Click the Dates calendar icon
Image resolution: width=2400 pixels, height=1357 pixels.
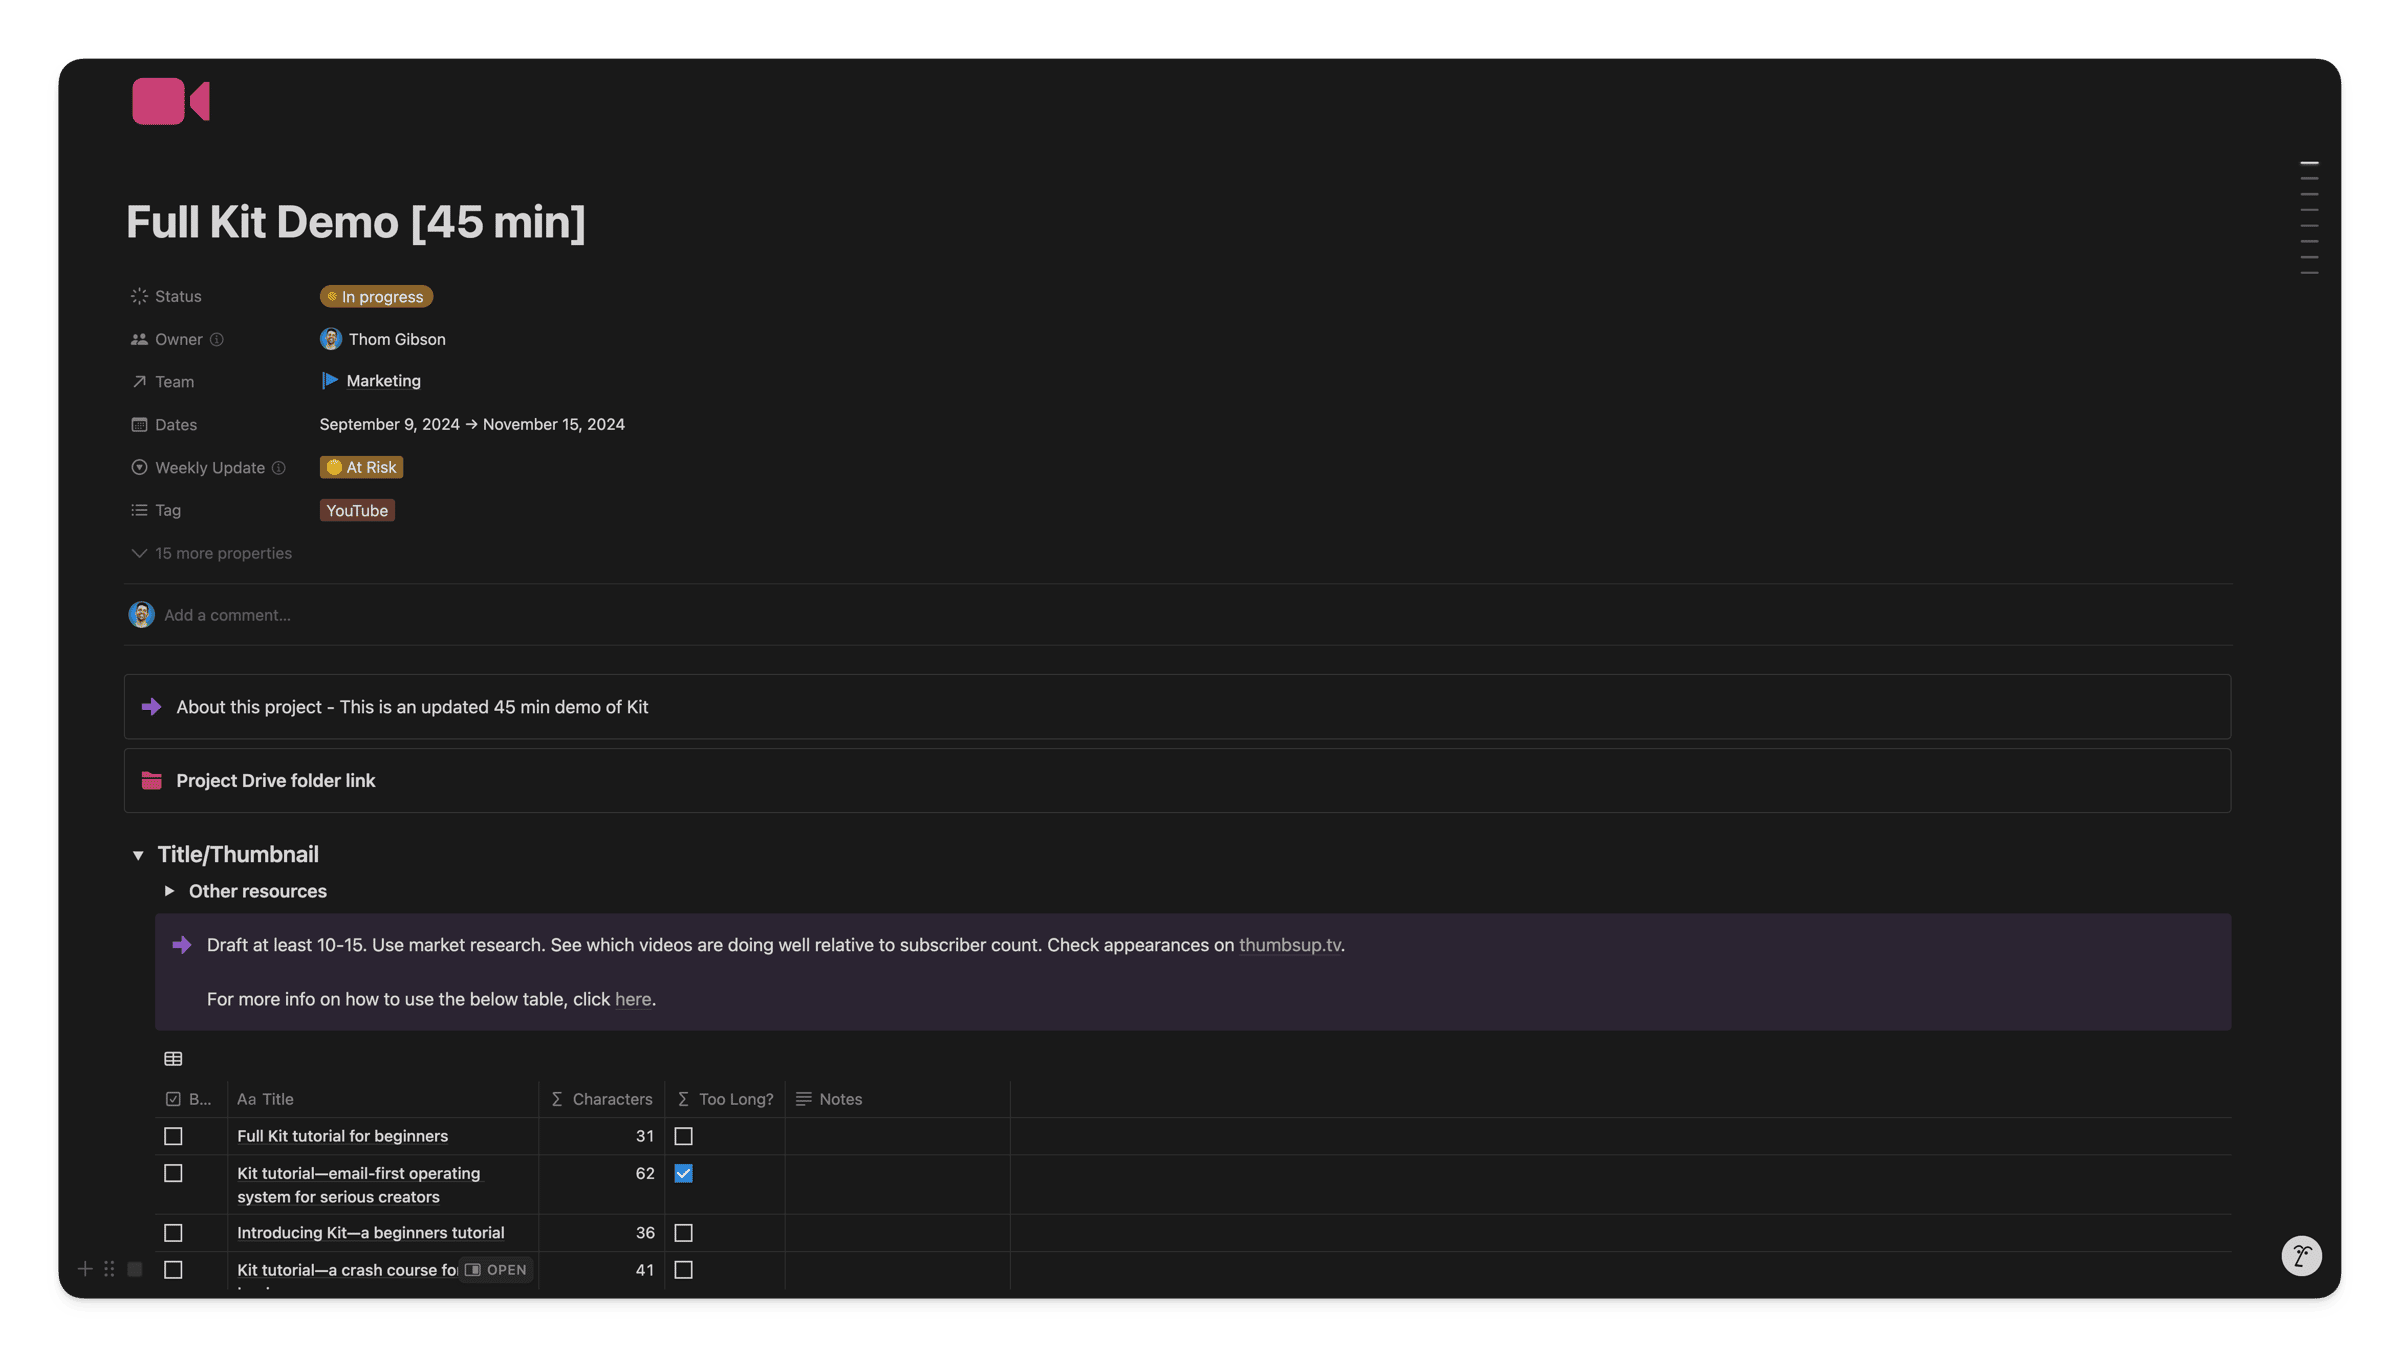pos(139,425)
